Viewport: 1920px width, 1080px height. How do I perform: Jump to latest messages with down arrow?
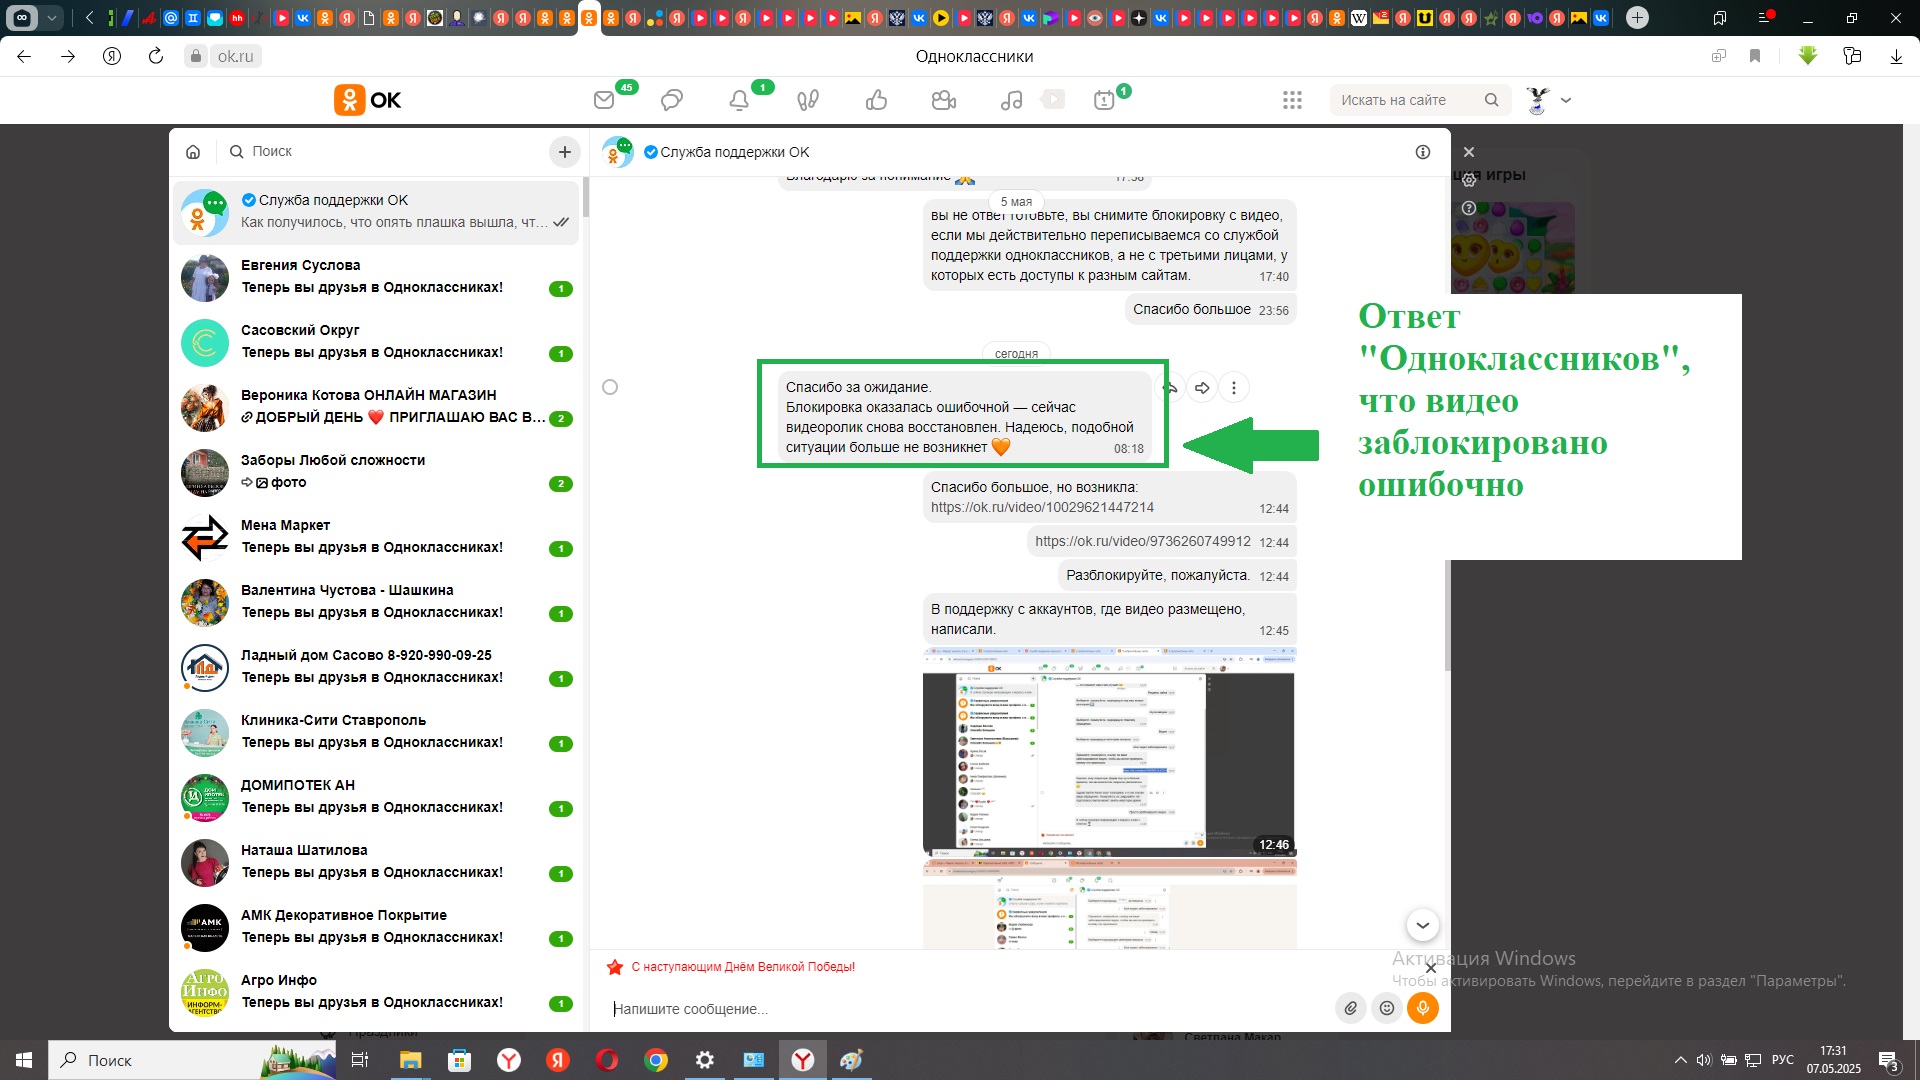click(x=1423, y=925)
